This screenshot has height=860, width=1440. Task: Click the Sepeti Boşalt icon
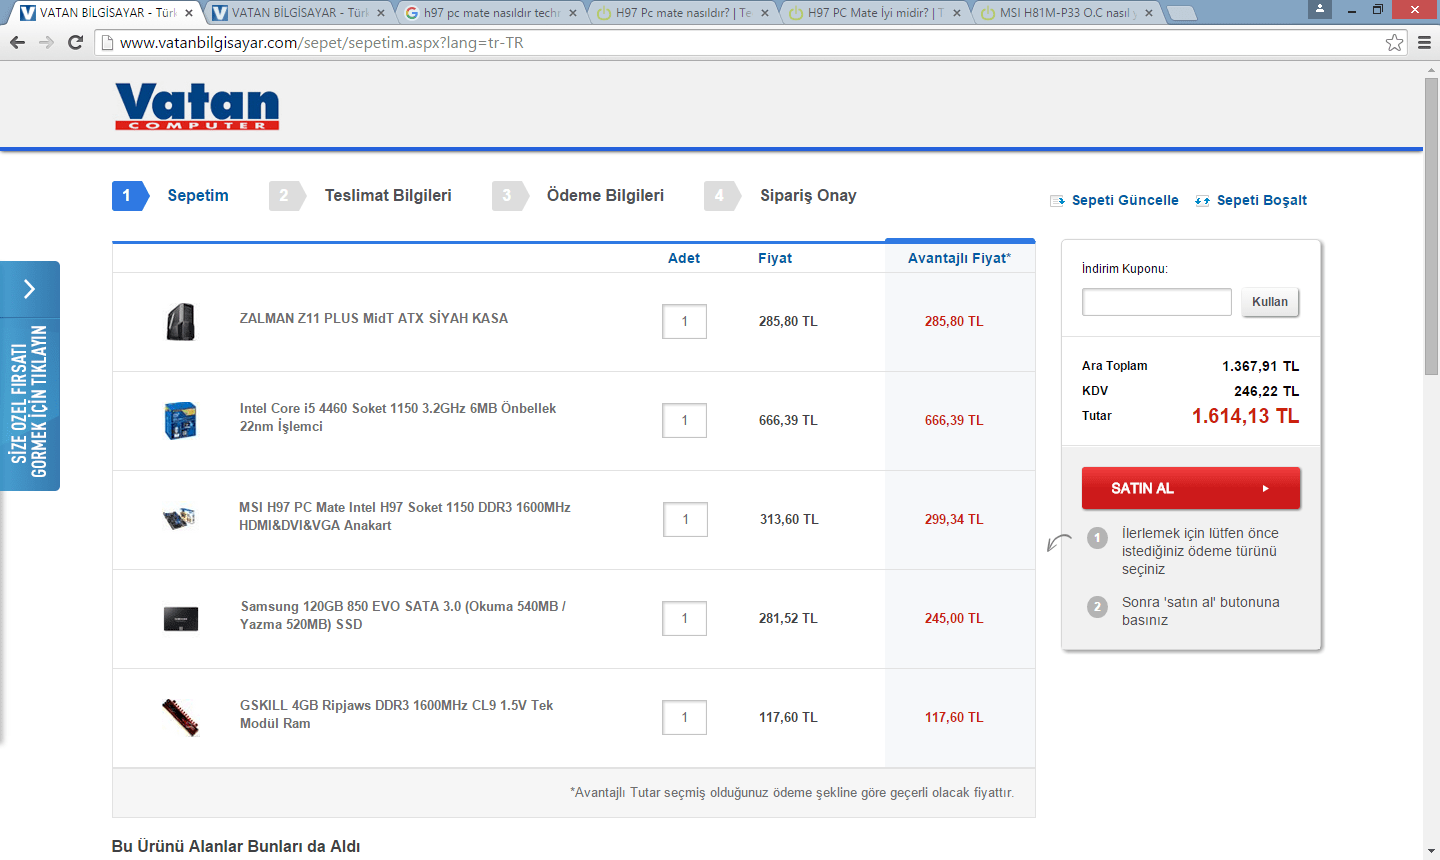click(1202, 201)
